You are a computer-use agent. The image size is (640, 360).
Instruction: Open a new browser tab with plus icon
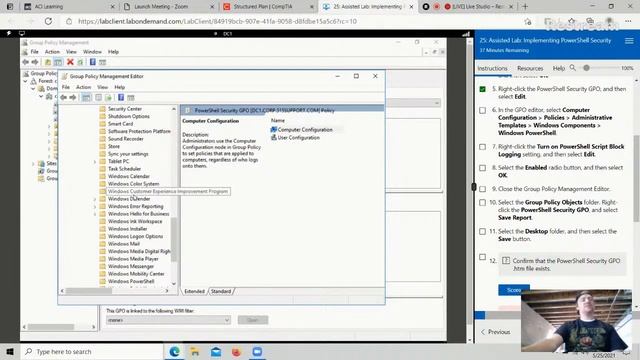[x=525, y=7]
